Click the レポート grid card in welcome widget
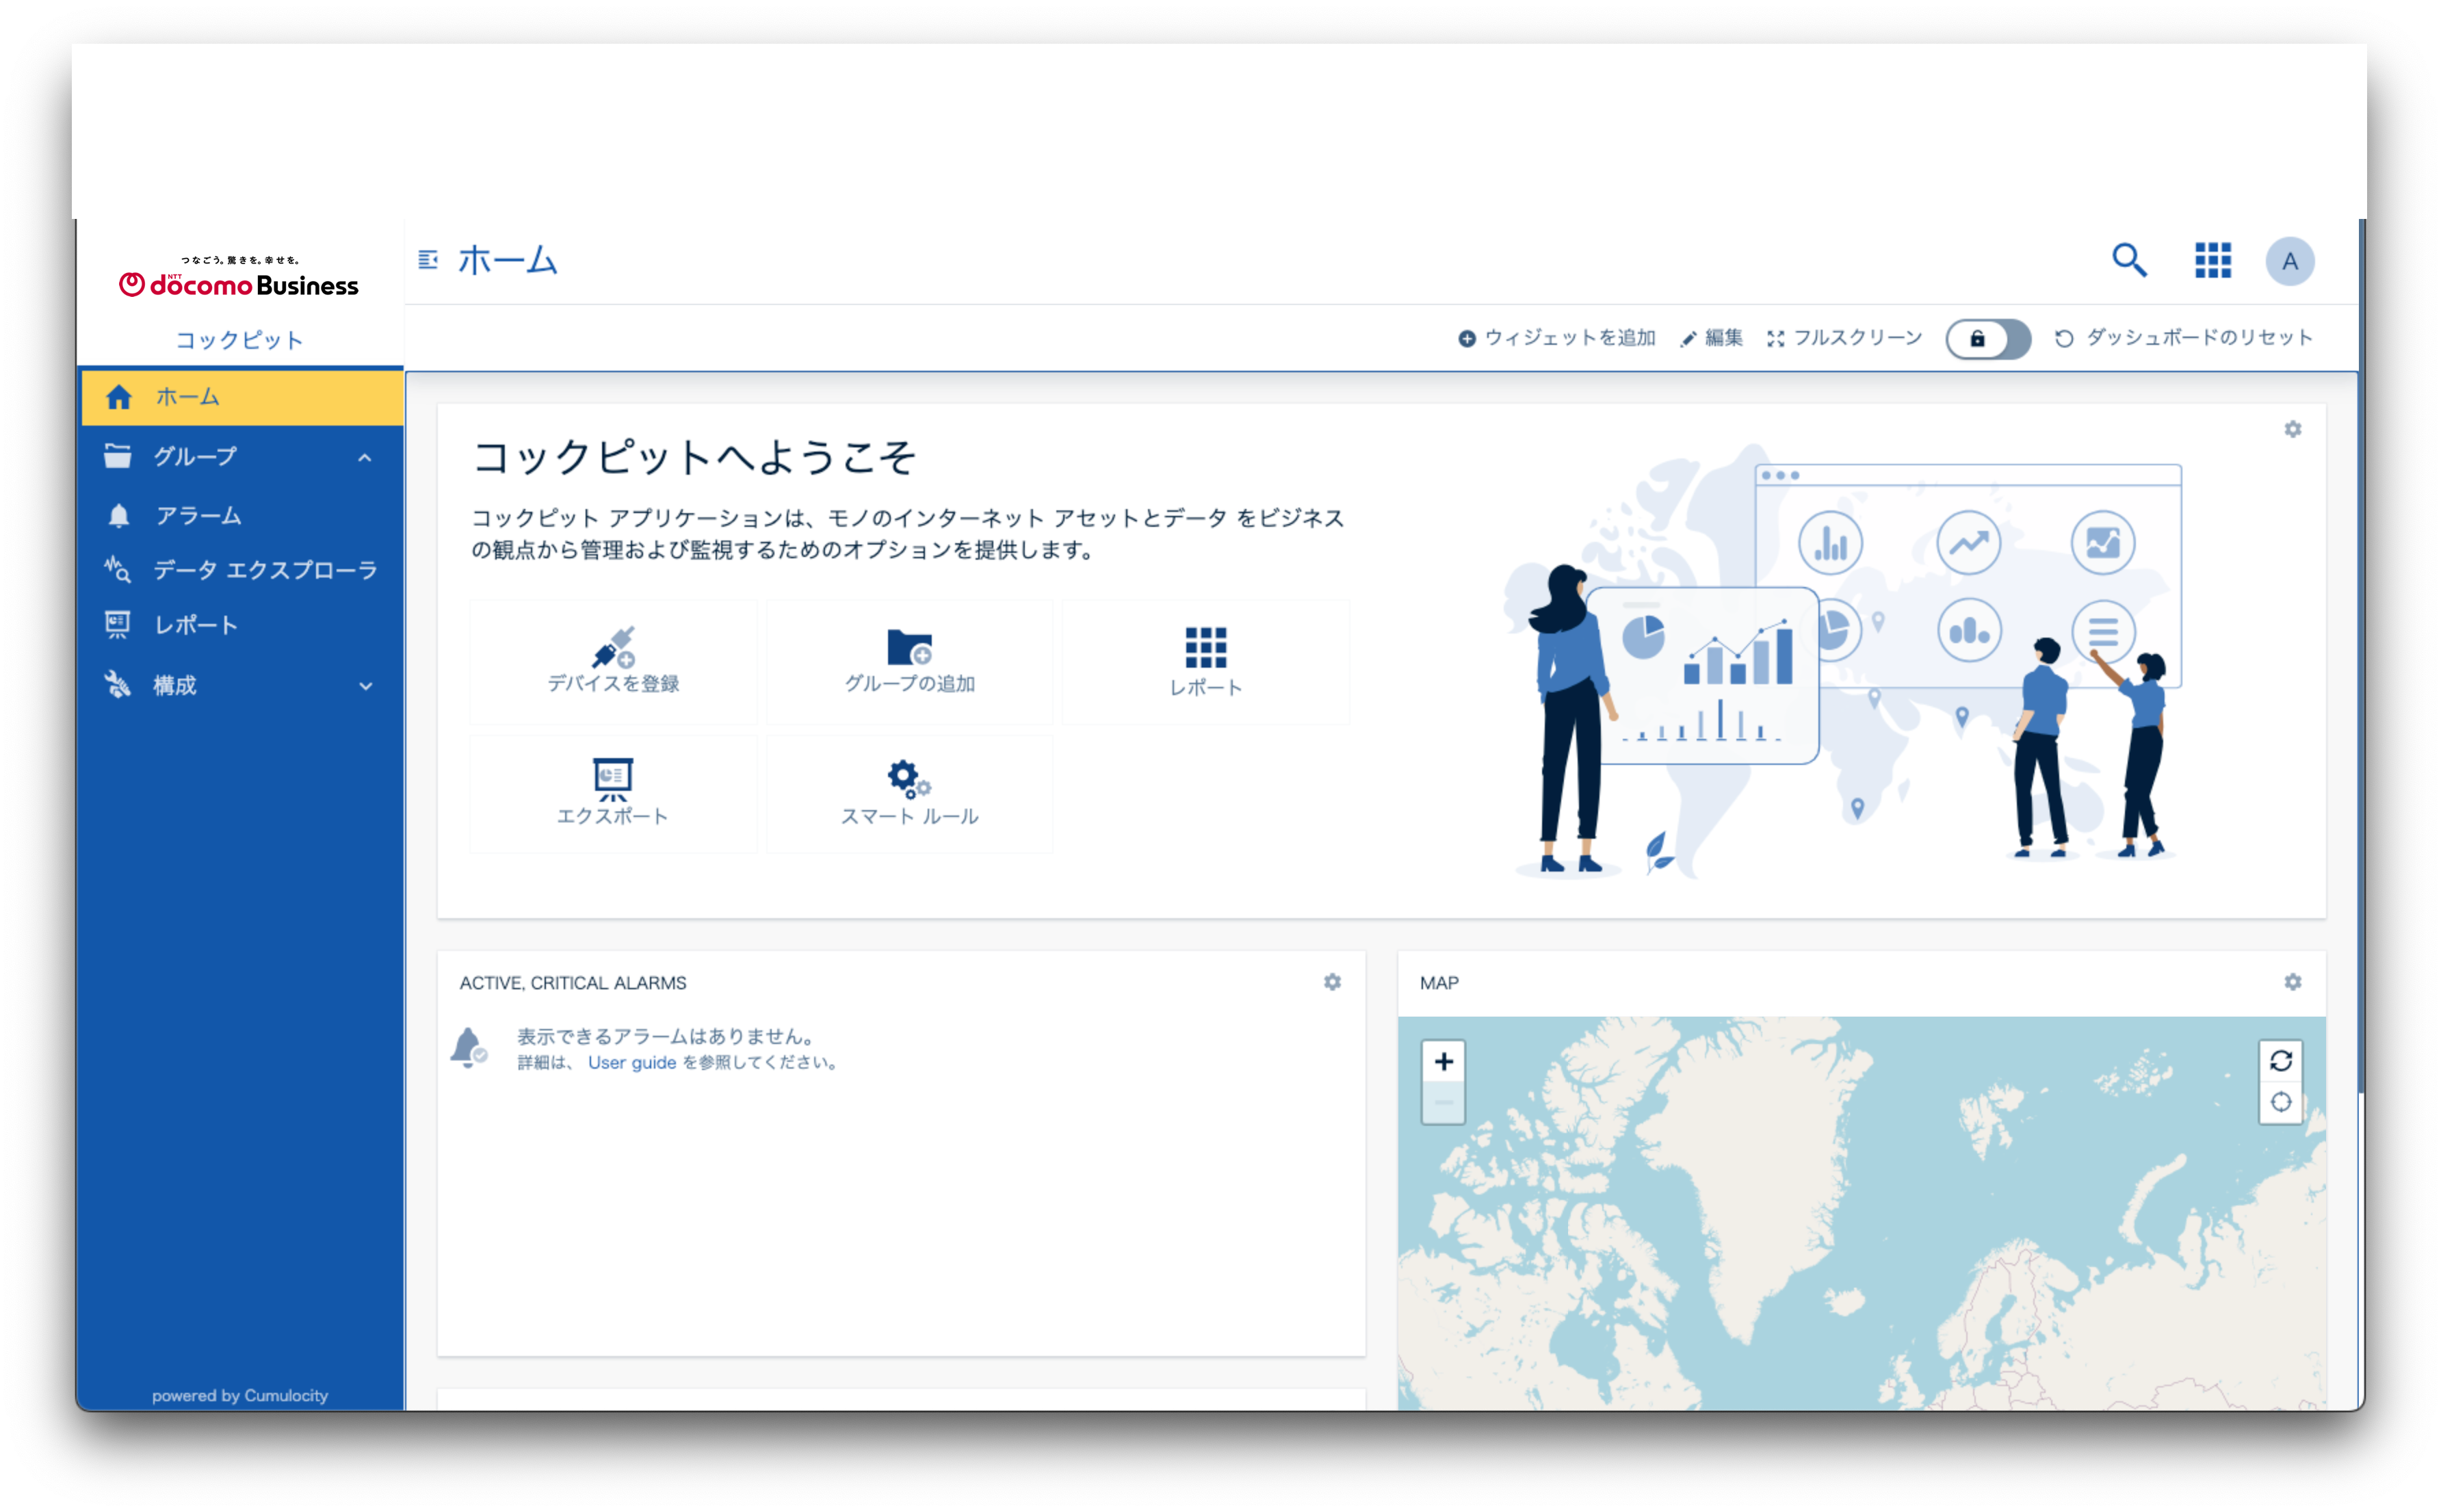Screen dimensions: 2441x1512 [1205, 662]
